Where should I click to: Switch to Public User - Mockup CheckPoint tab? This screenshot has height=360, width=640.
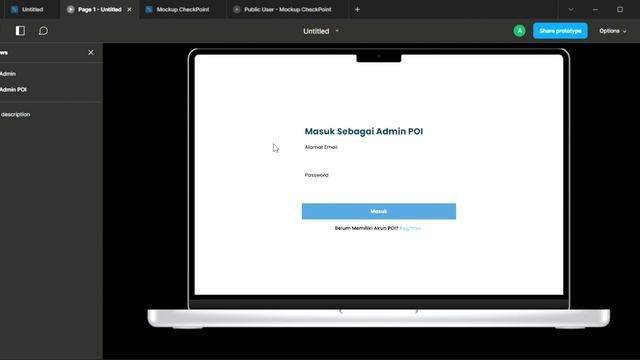tap(287, 9)
